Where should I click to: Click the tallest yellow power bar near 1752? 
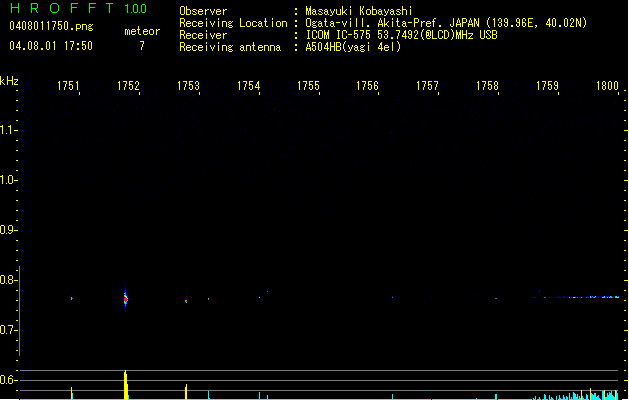pyautogui.click(x=126, y=385)
